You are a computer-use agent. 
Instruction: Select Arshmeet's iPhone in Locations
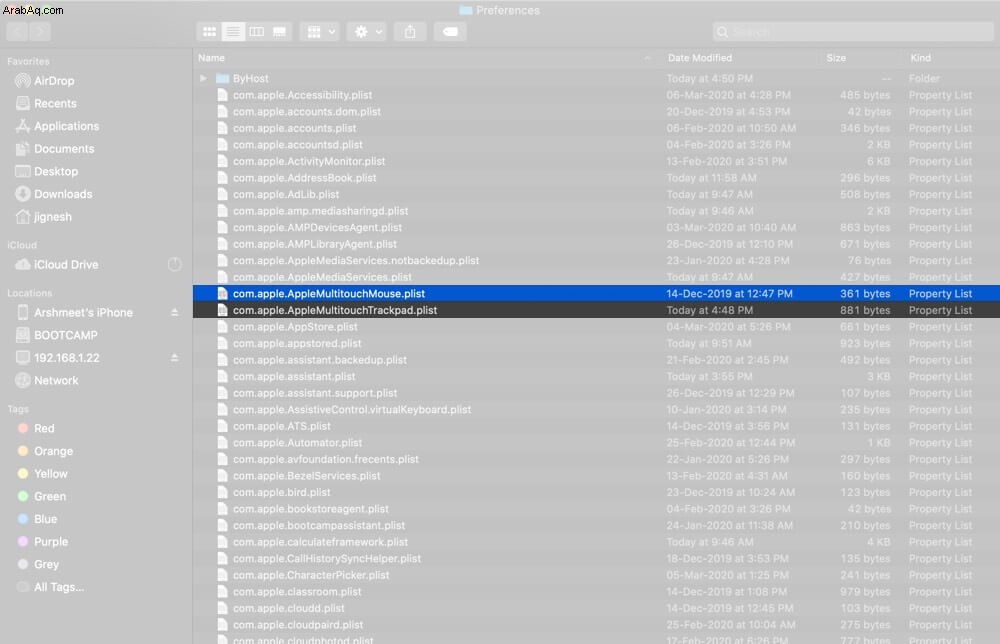74,312
